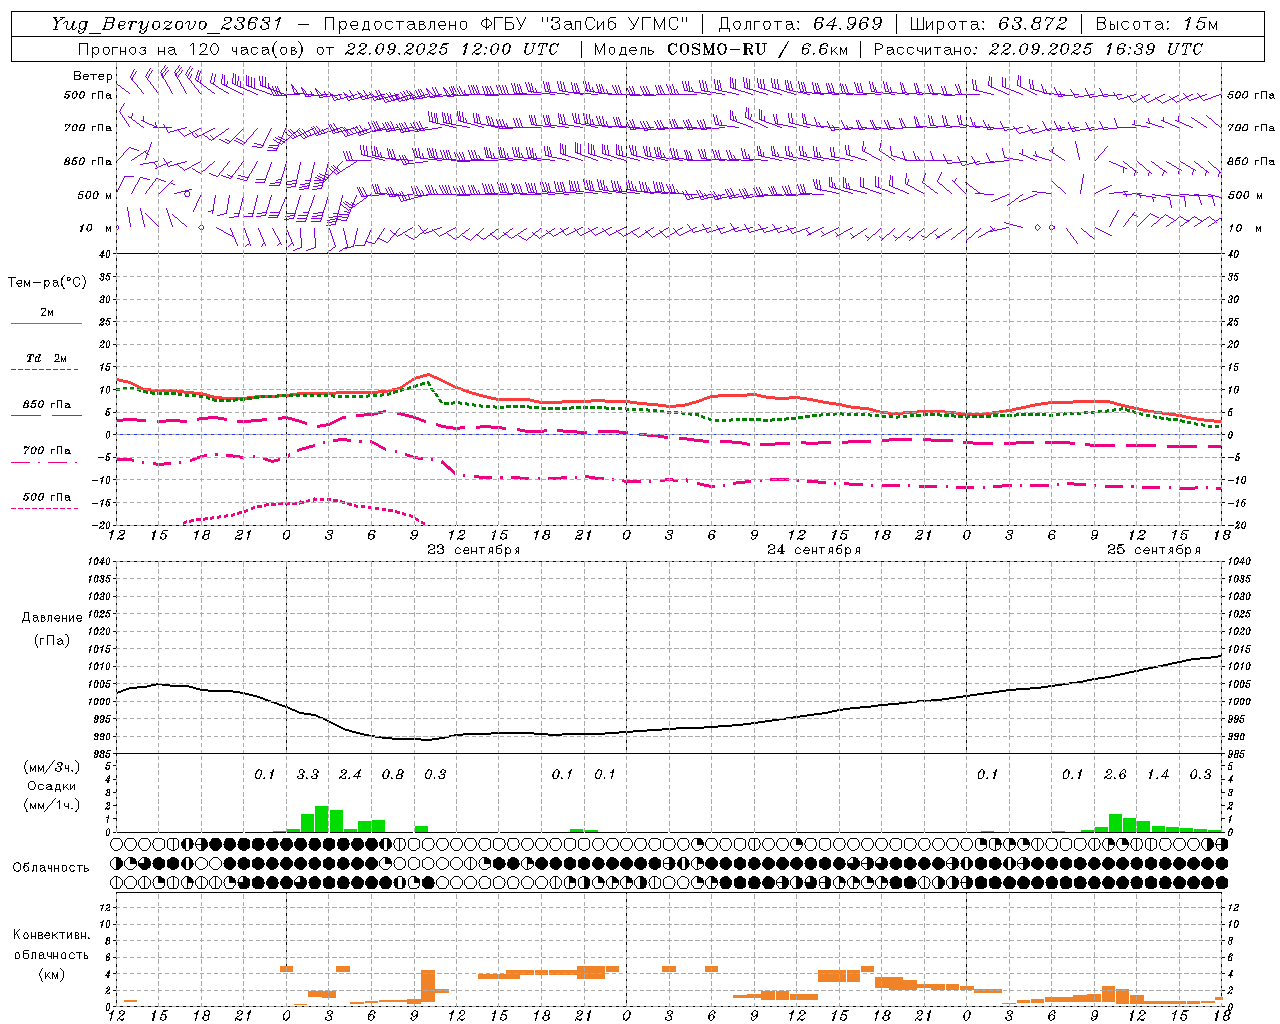
Task: Click the 25 сентября date label
Action: click(1153, 550)
